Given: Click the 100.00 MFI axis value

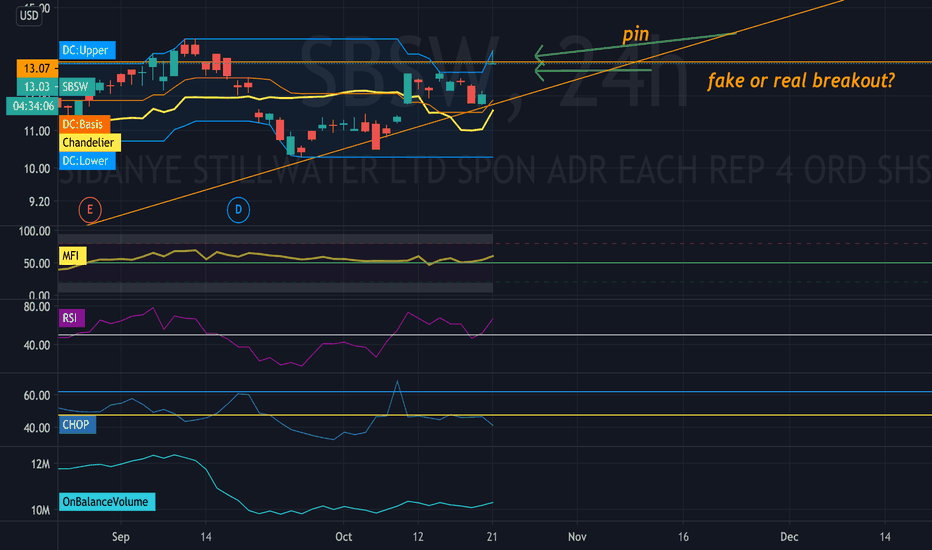Looking at the screenshot, I should (34, 231).
